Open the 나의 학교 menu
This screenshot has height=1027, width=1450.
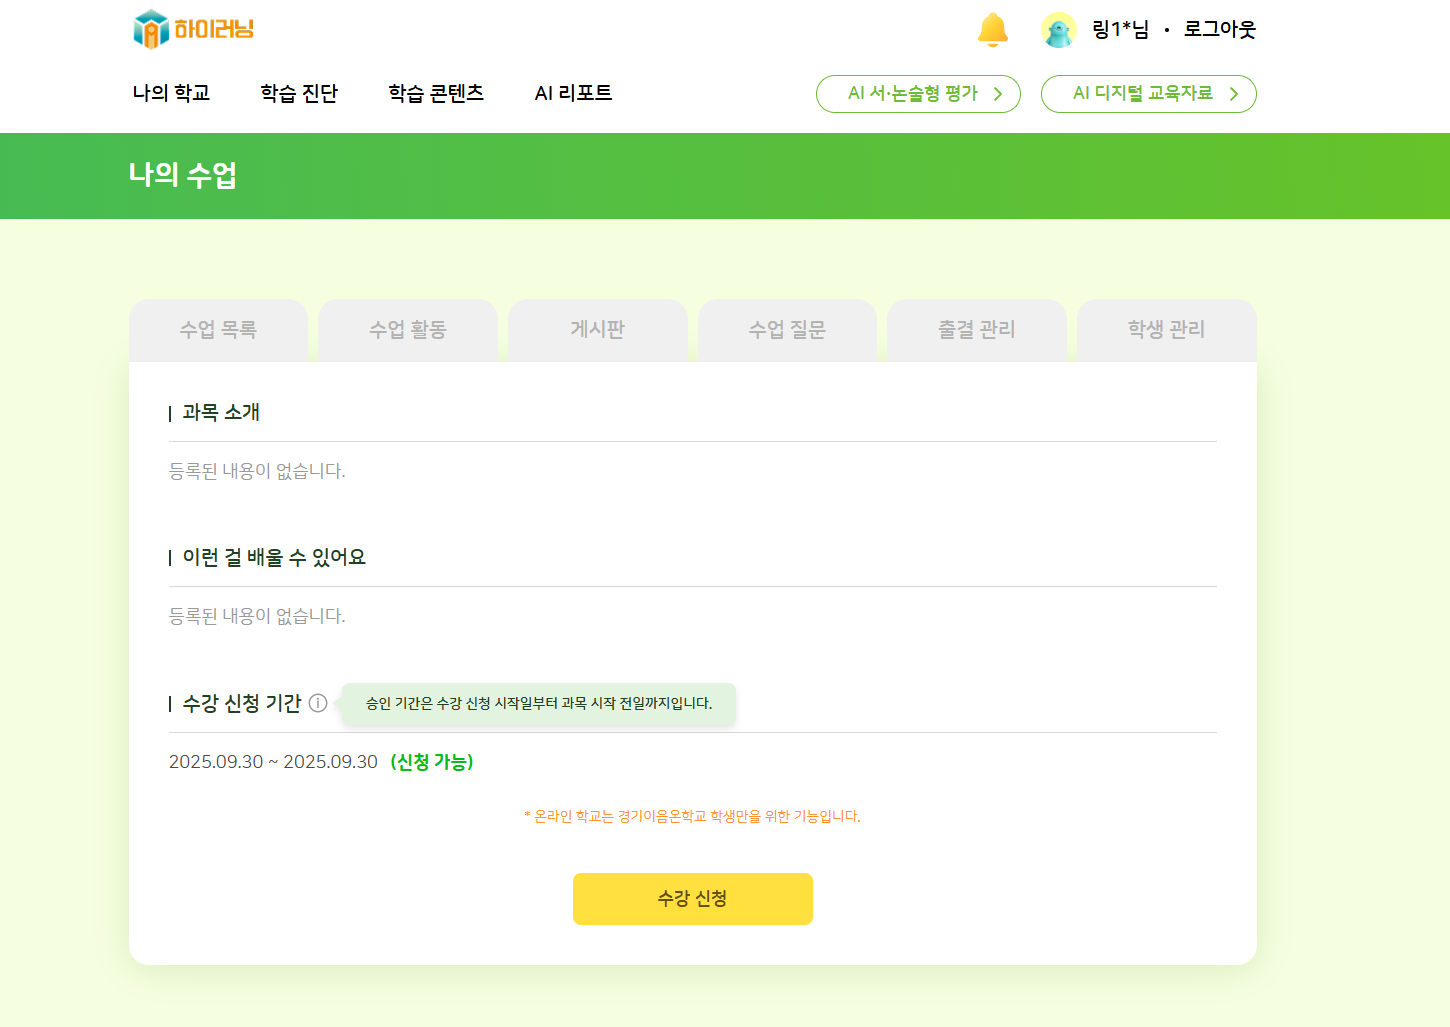click(x=171, y=93)
